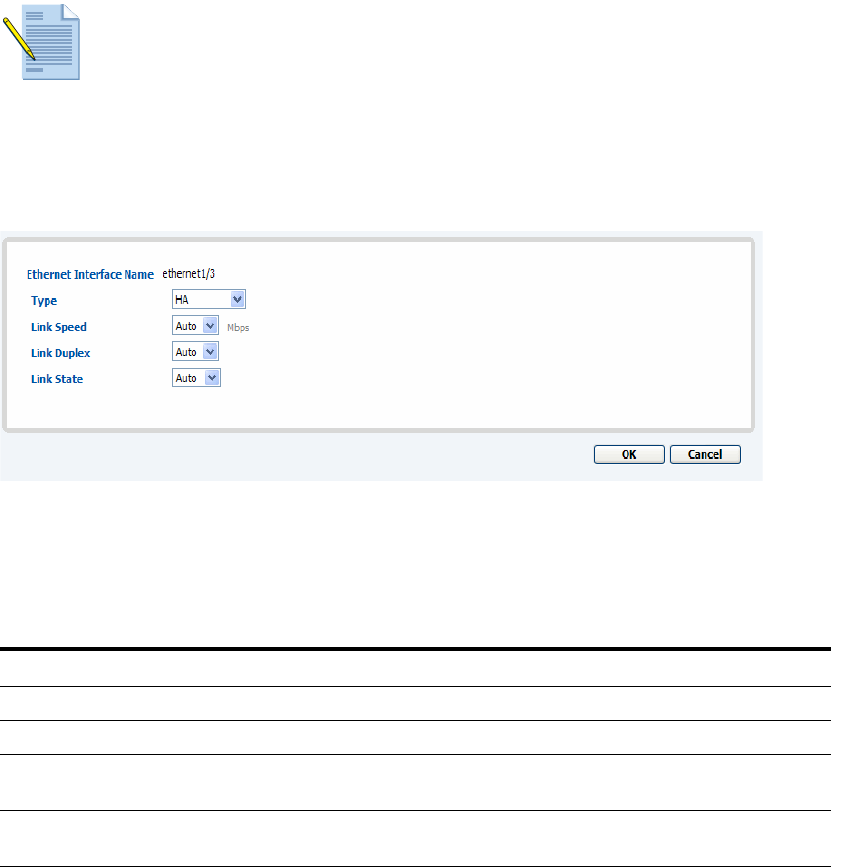Click the Ethernet Interface Name label
Viewport: 868px width, 867px height.
[x=90, y=275]
